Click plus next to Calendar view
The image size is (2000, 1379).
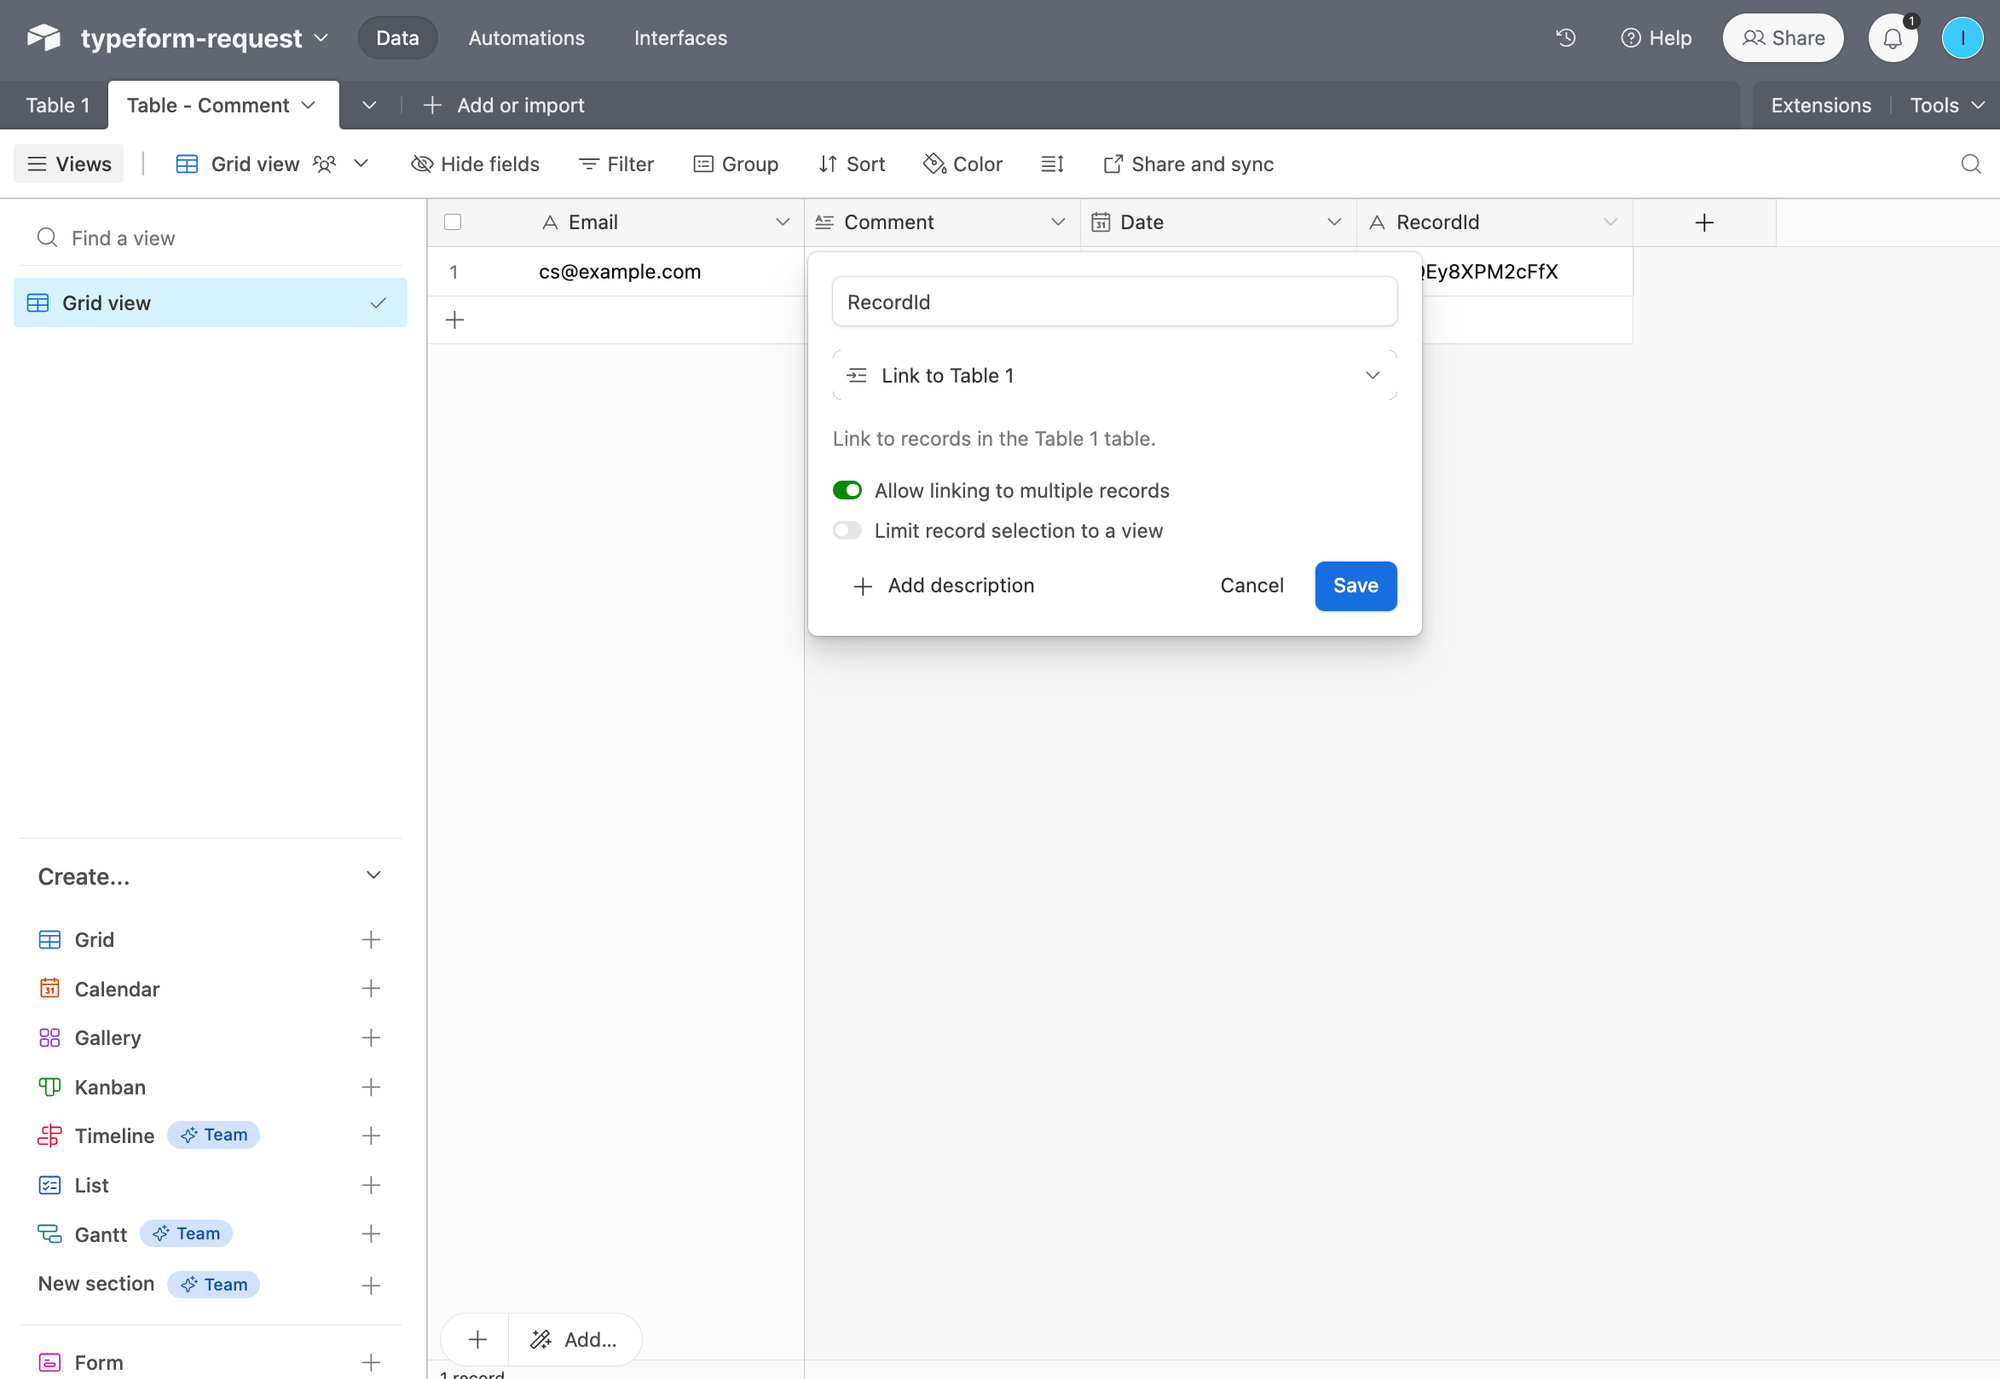[x=371, y=988]
